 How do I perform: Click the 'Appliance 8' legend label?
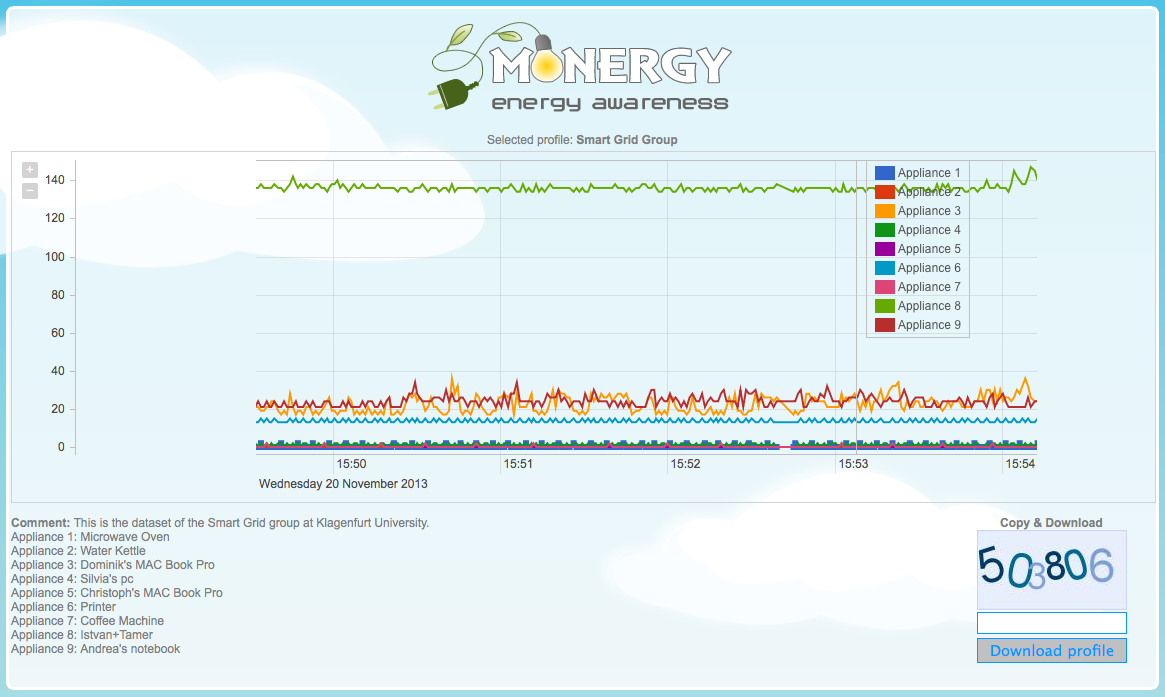click(929, 306)
